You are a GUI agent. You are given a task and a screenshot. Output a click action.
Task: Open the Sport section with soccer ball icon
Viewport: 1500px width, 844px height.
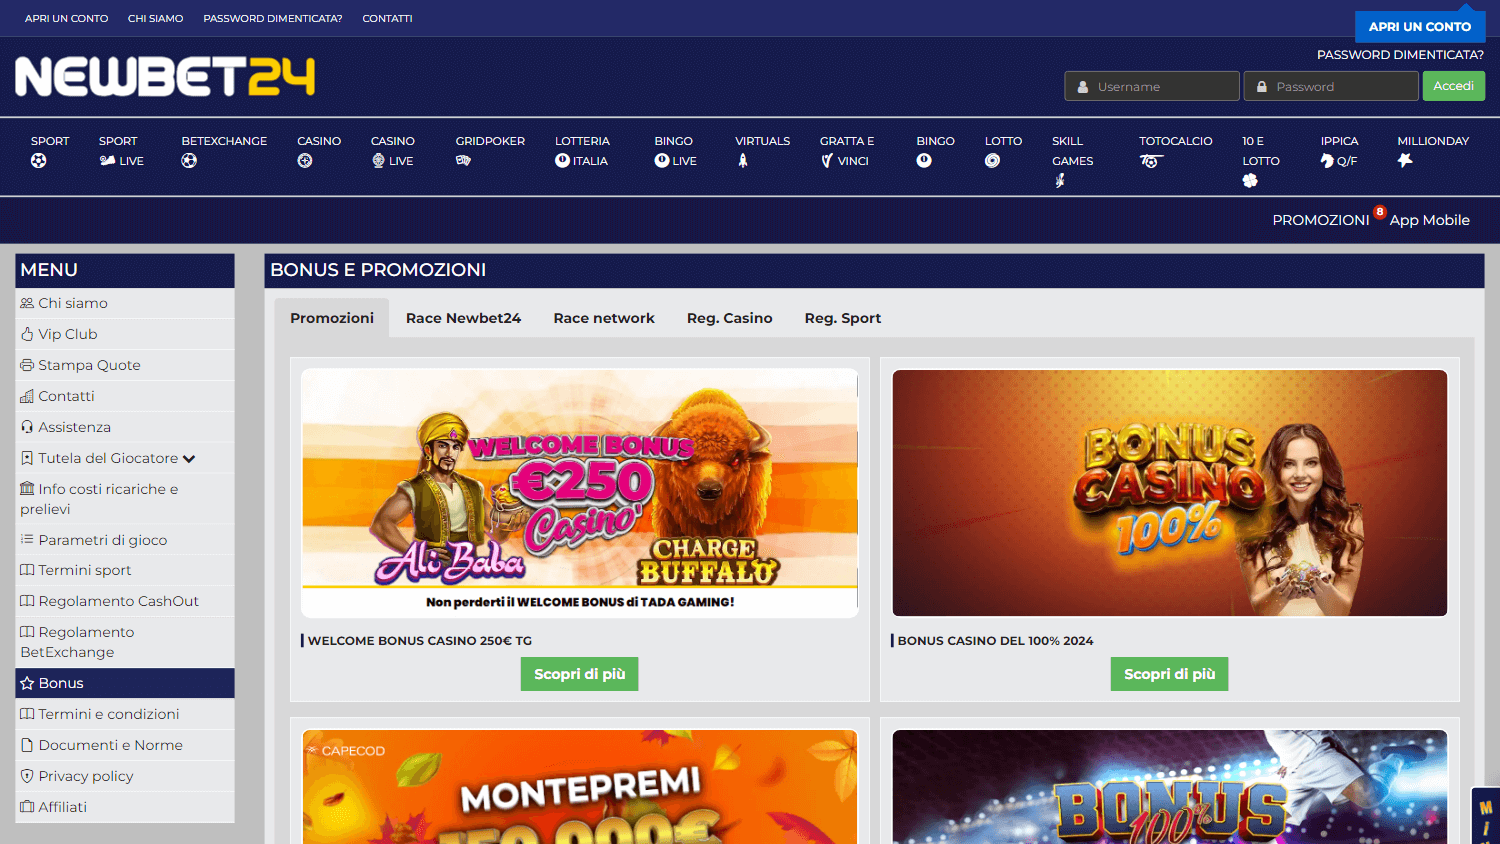click(x=49, y=151)
